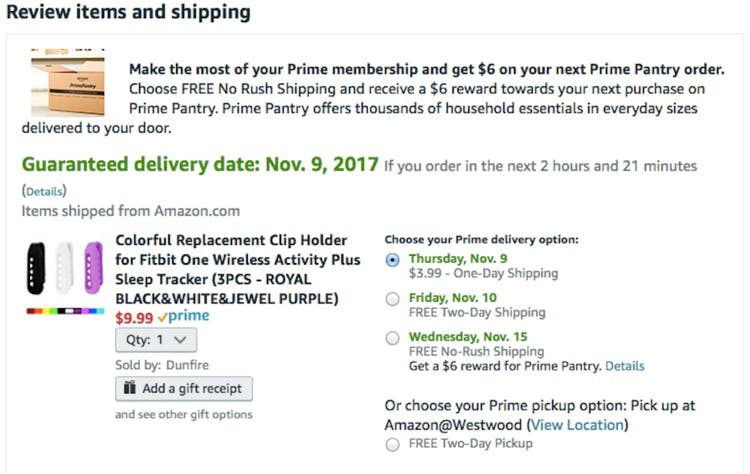Pick Wednesday, Nov. 15 No-Rush Shipping
The image size is (750, 474).
pyautogui.click(x=392, y=338)
